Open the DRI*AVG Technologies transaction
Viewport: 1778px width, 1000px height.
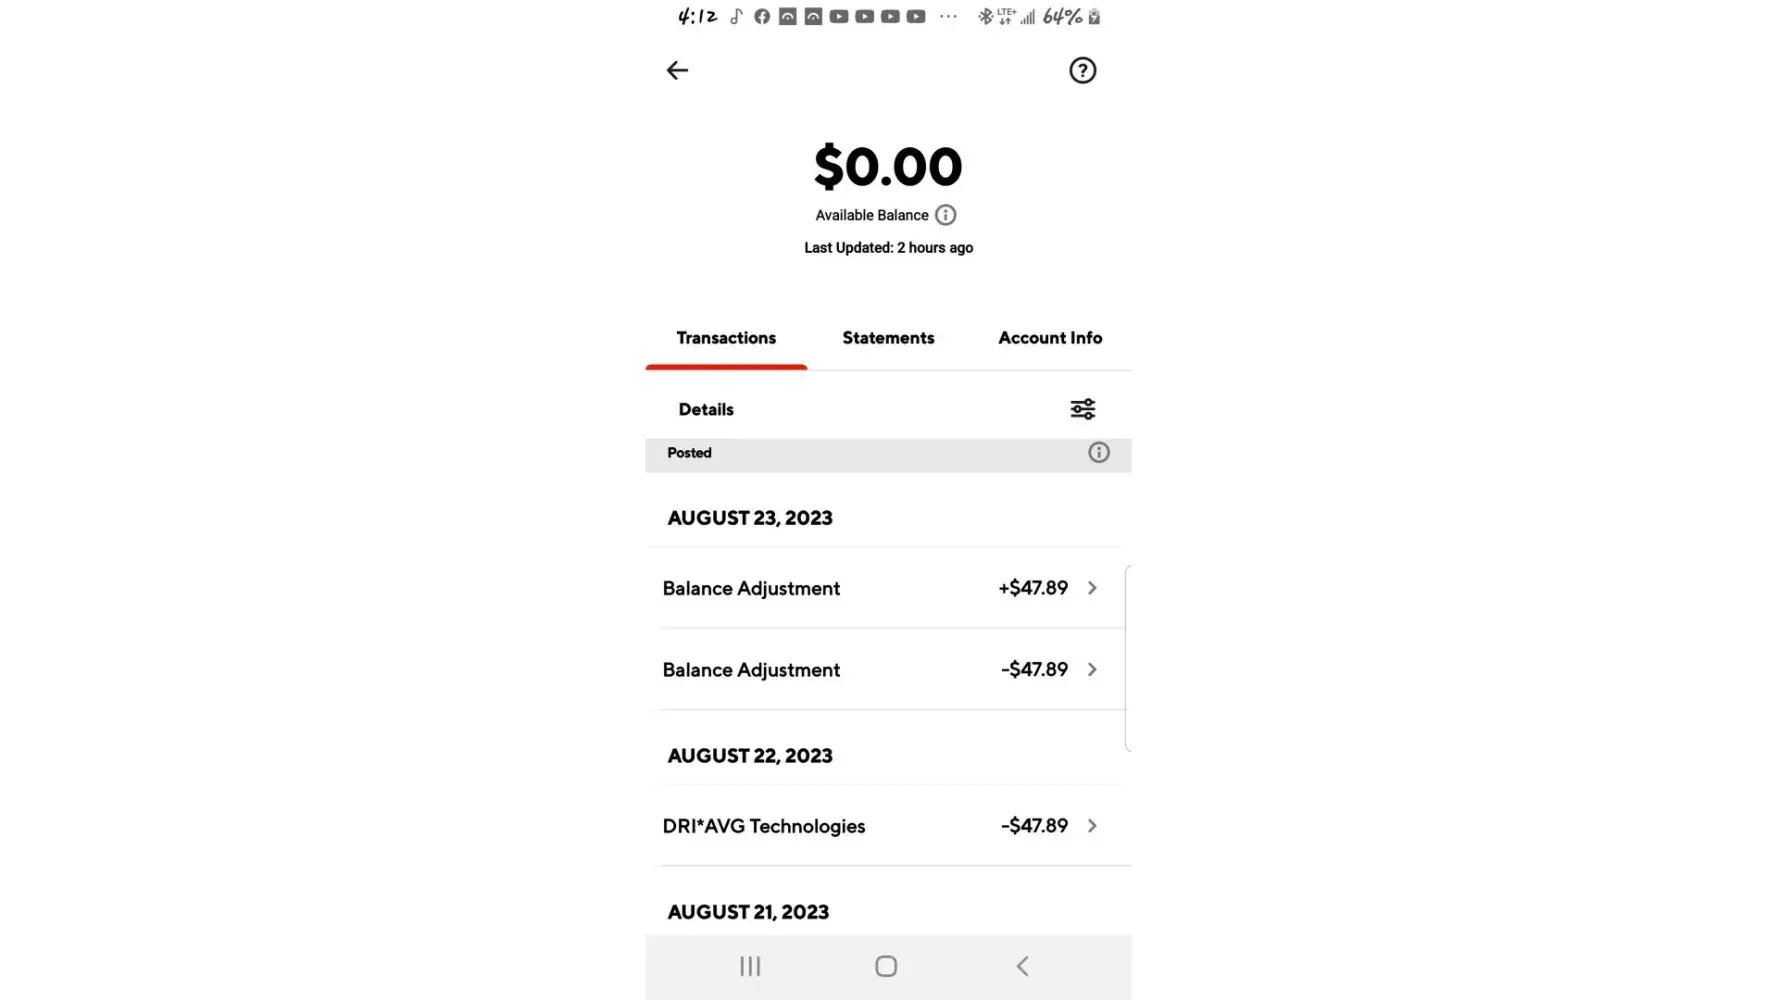coord(764,826)
